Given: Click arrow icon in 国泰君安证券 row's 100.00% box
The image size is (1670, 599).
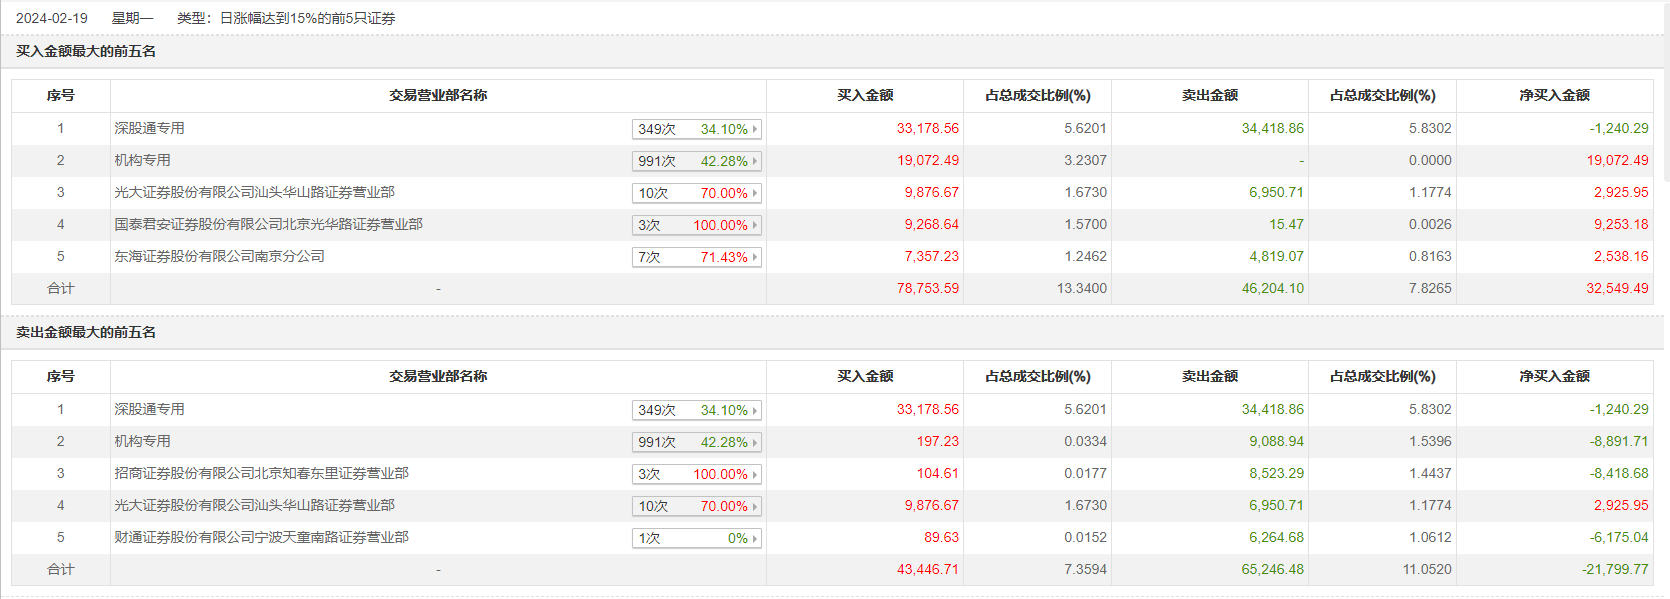Looking at the screenshot, I should click(755, 225).
